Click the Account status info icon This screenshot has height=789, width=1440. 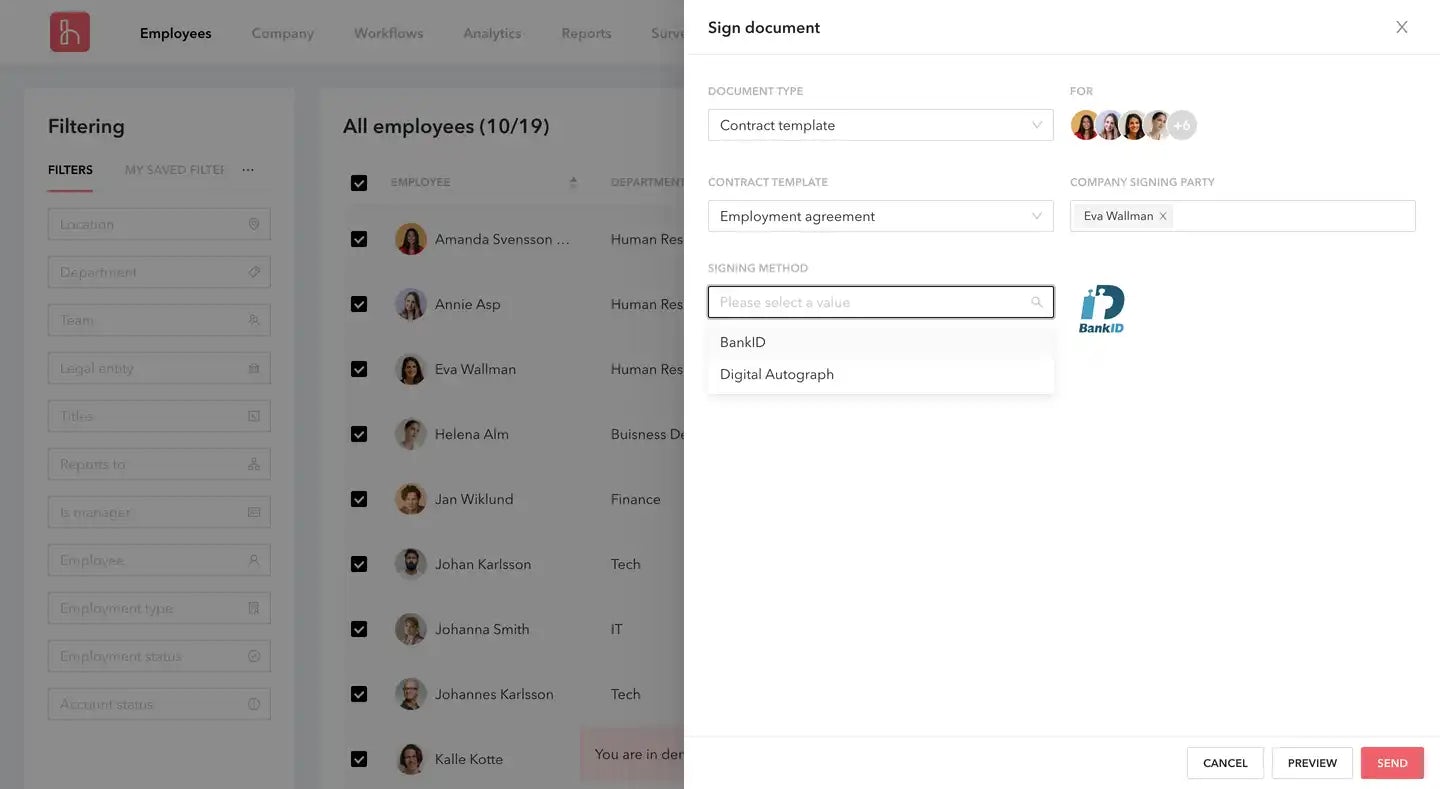[254, 704]
